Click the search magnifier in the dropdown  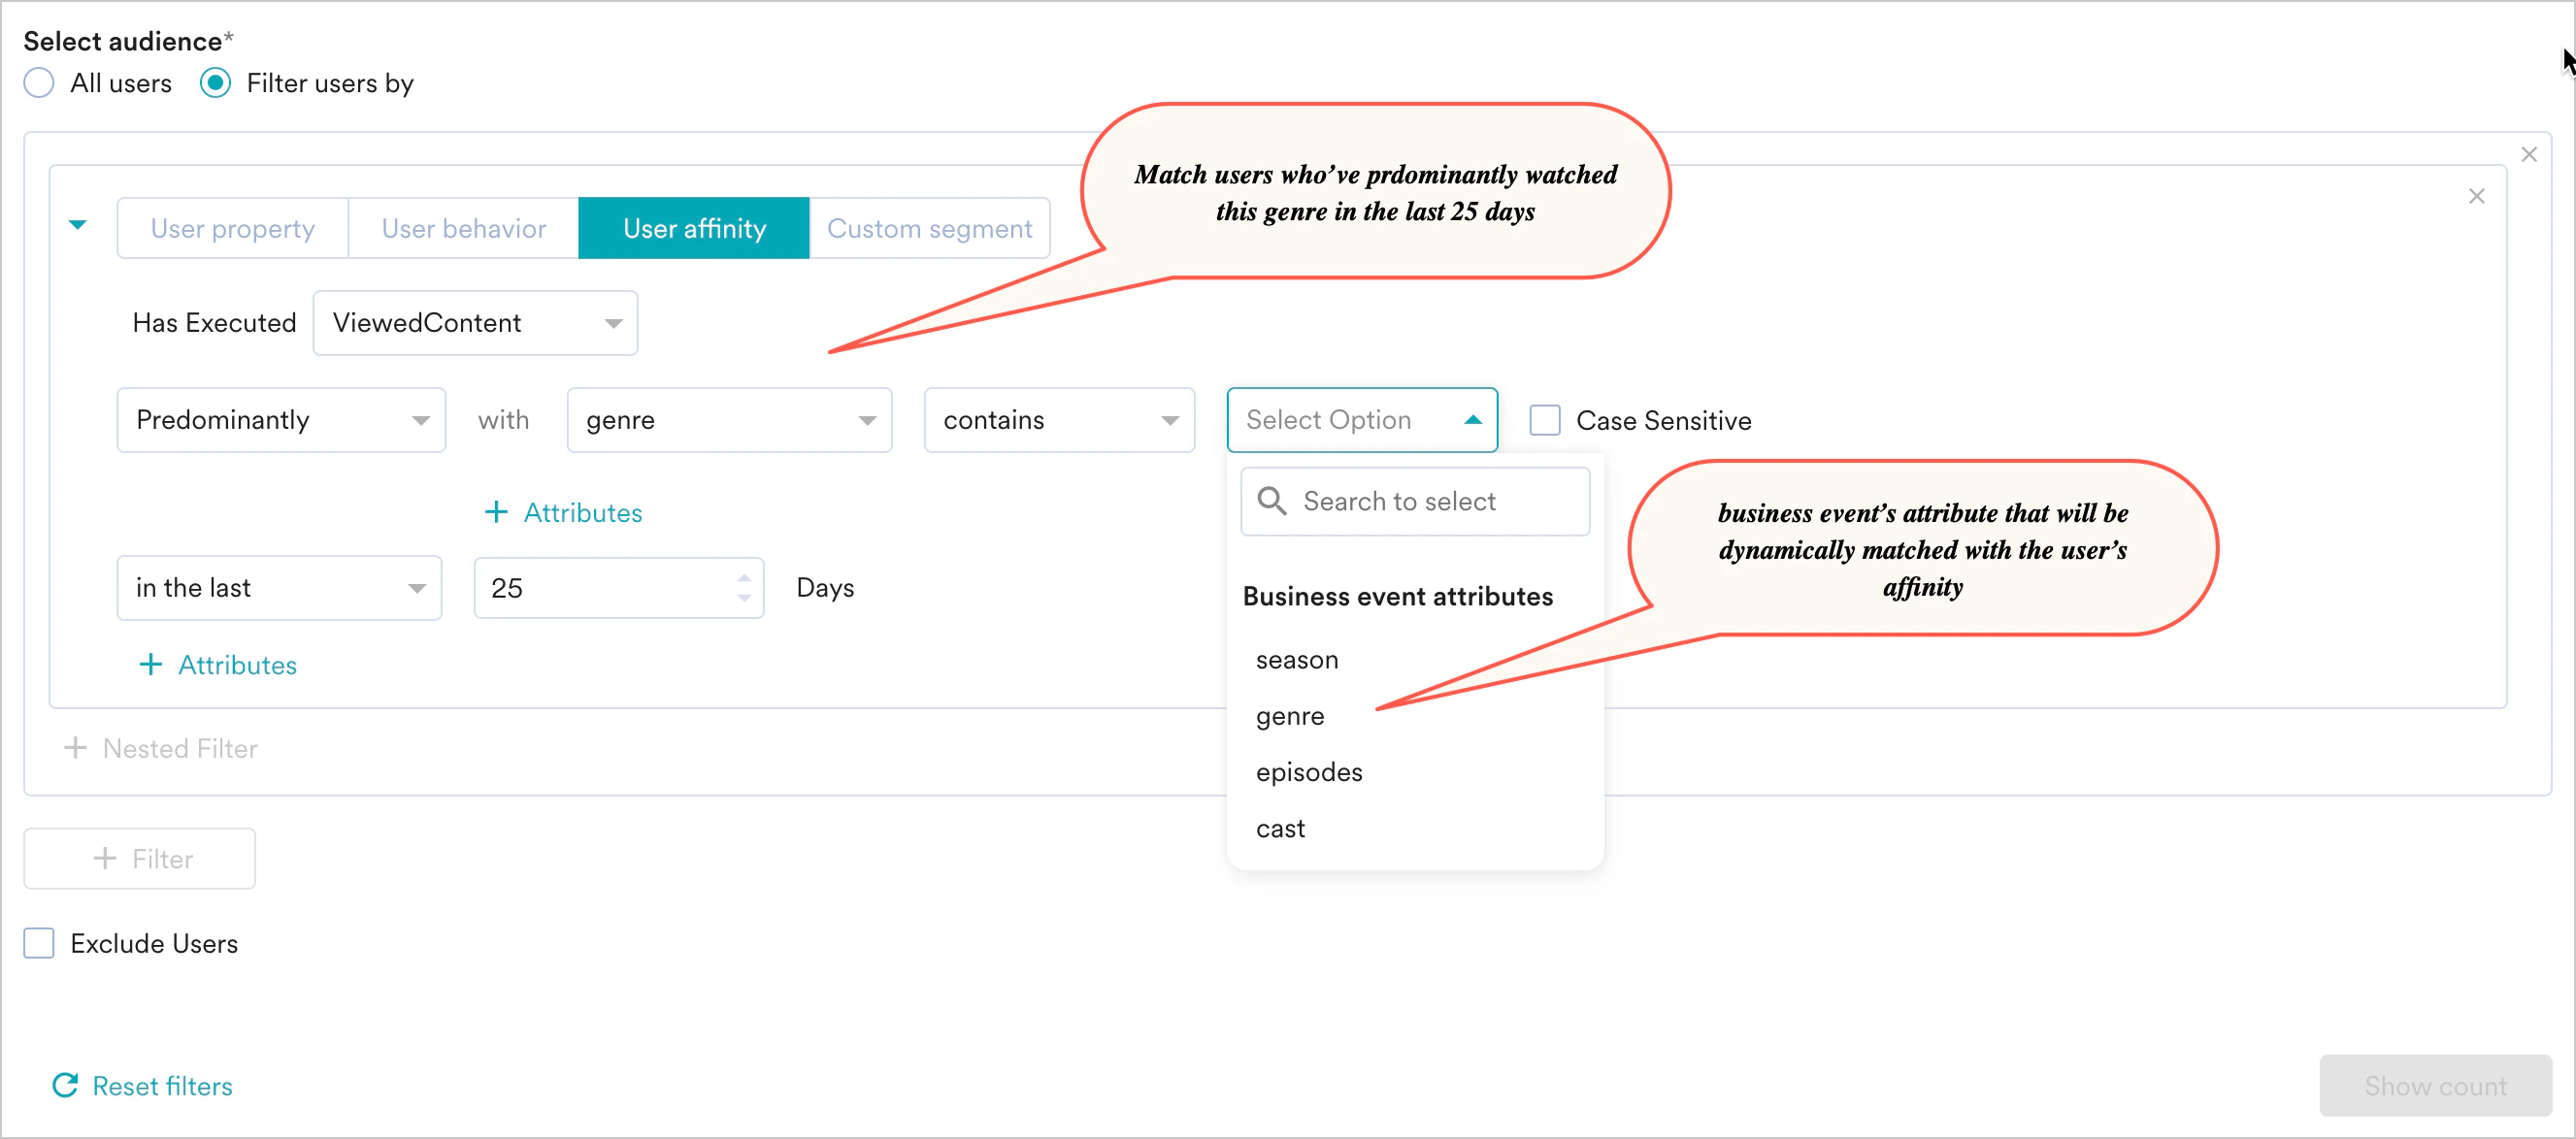tap(1272, 501)
